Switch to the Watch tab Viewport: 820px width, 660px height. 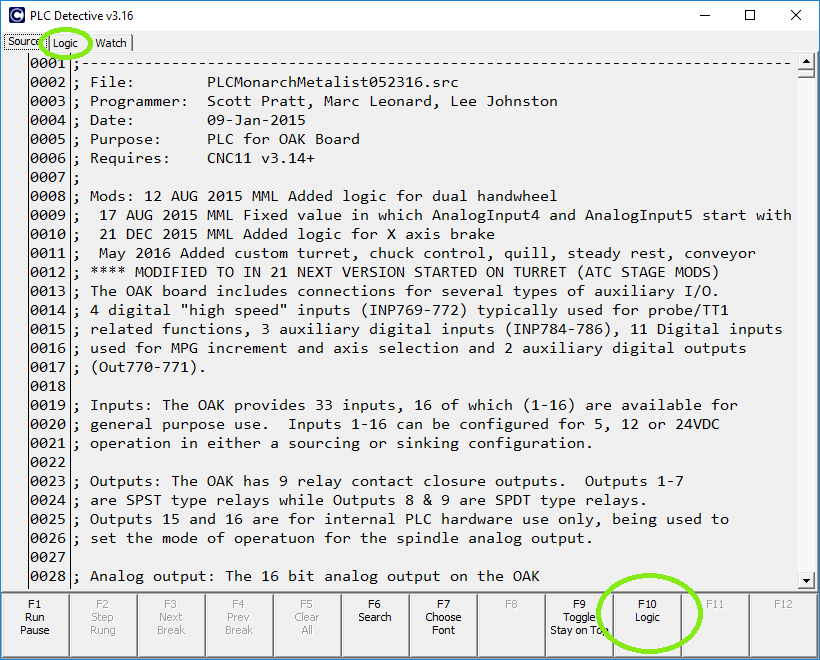111,43
